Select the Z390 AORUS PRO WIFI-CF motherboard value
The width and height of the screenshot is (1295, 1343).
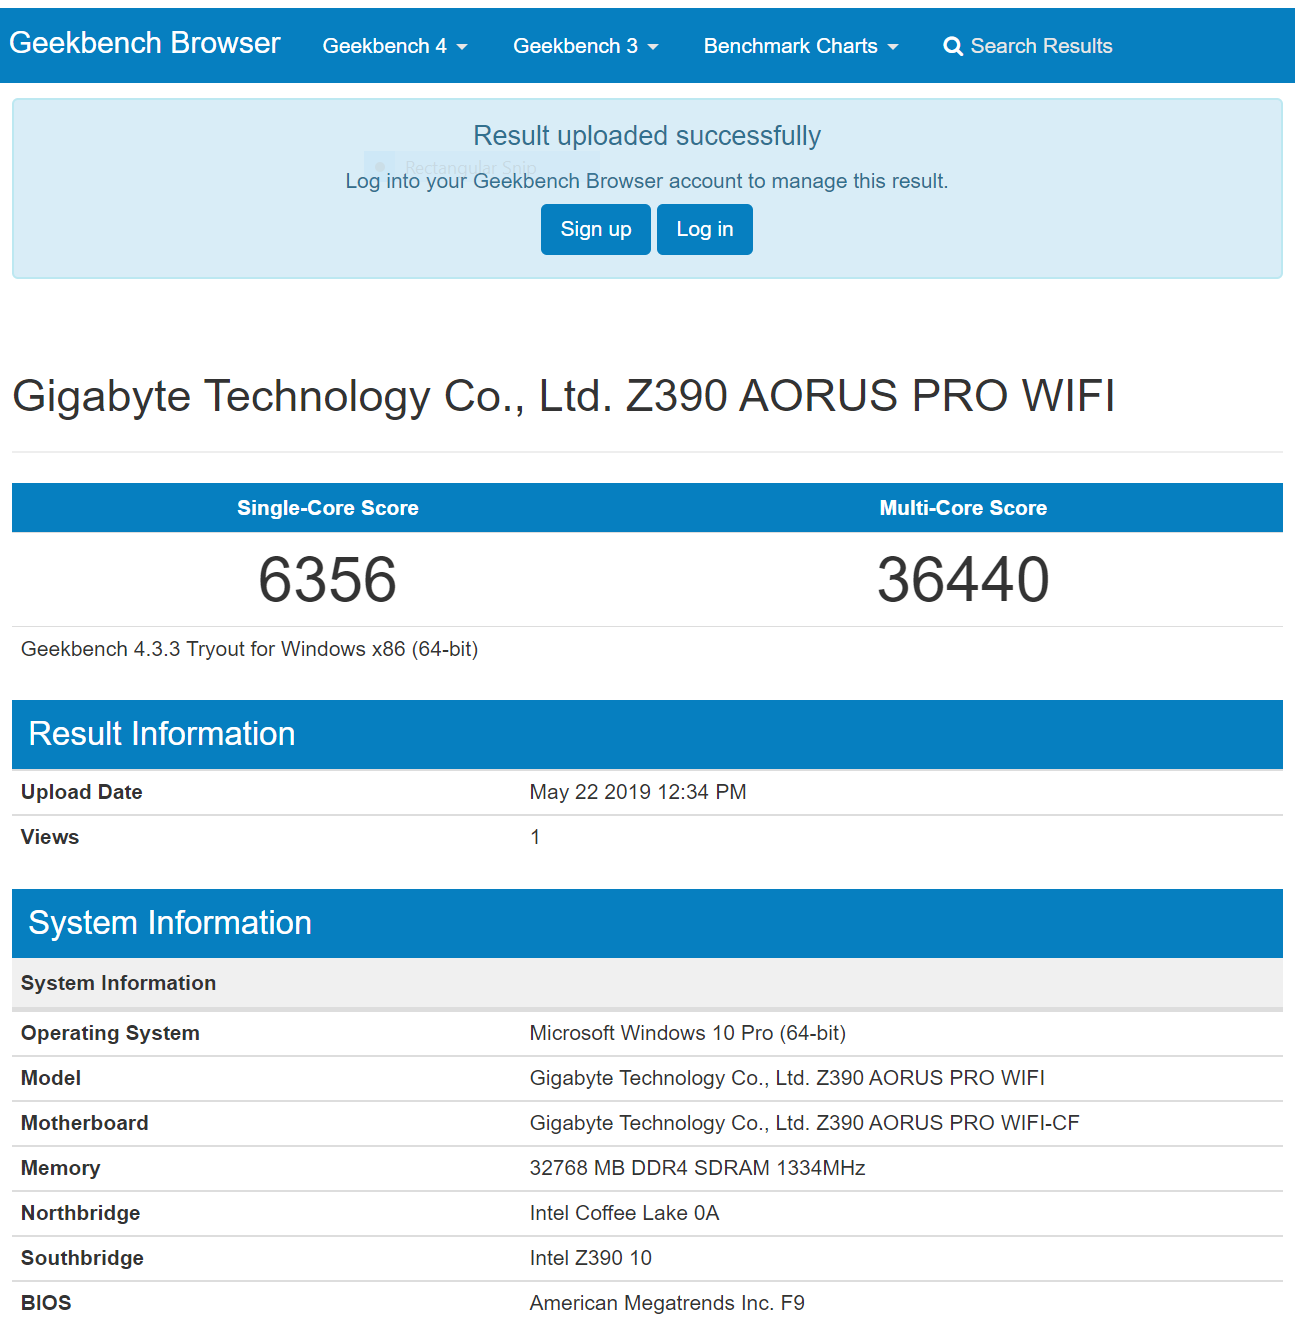tap(805, 1123)
